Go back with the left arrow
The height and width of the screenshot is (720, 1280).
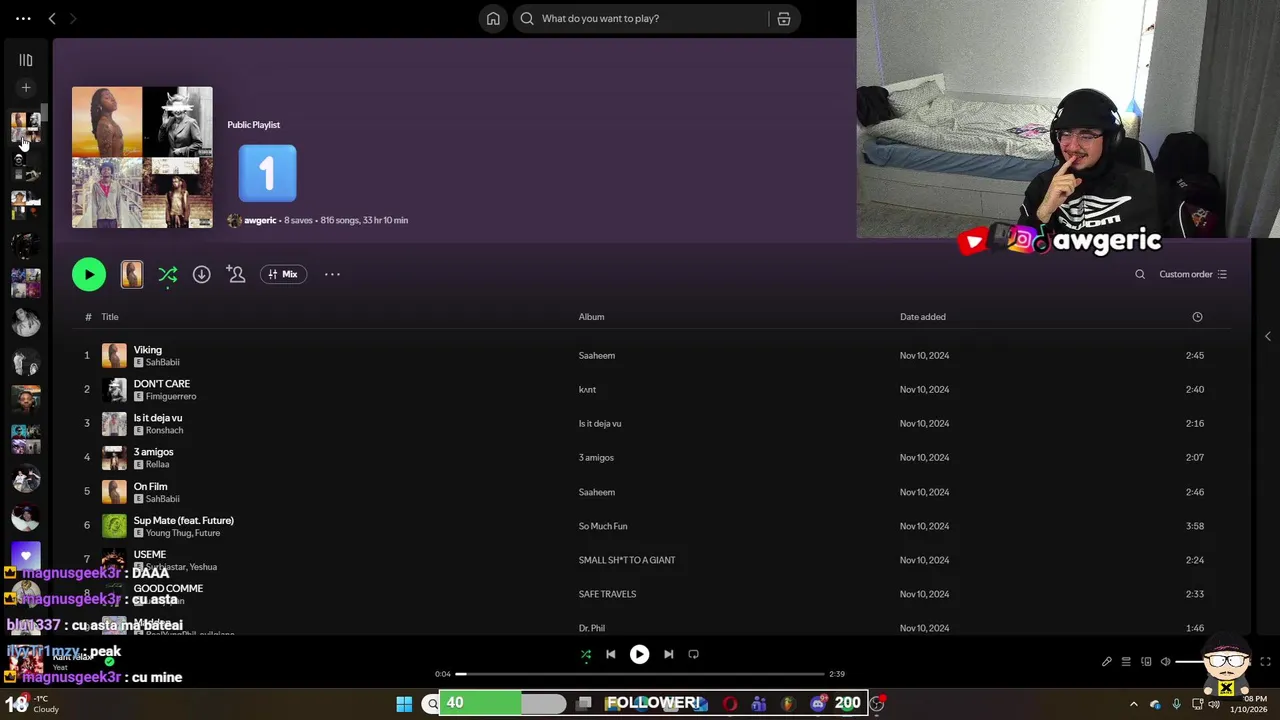(52, 18)
